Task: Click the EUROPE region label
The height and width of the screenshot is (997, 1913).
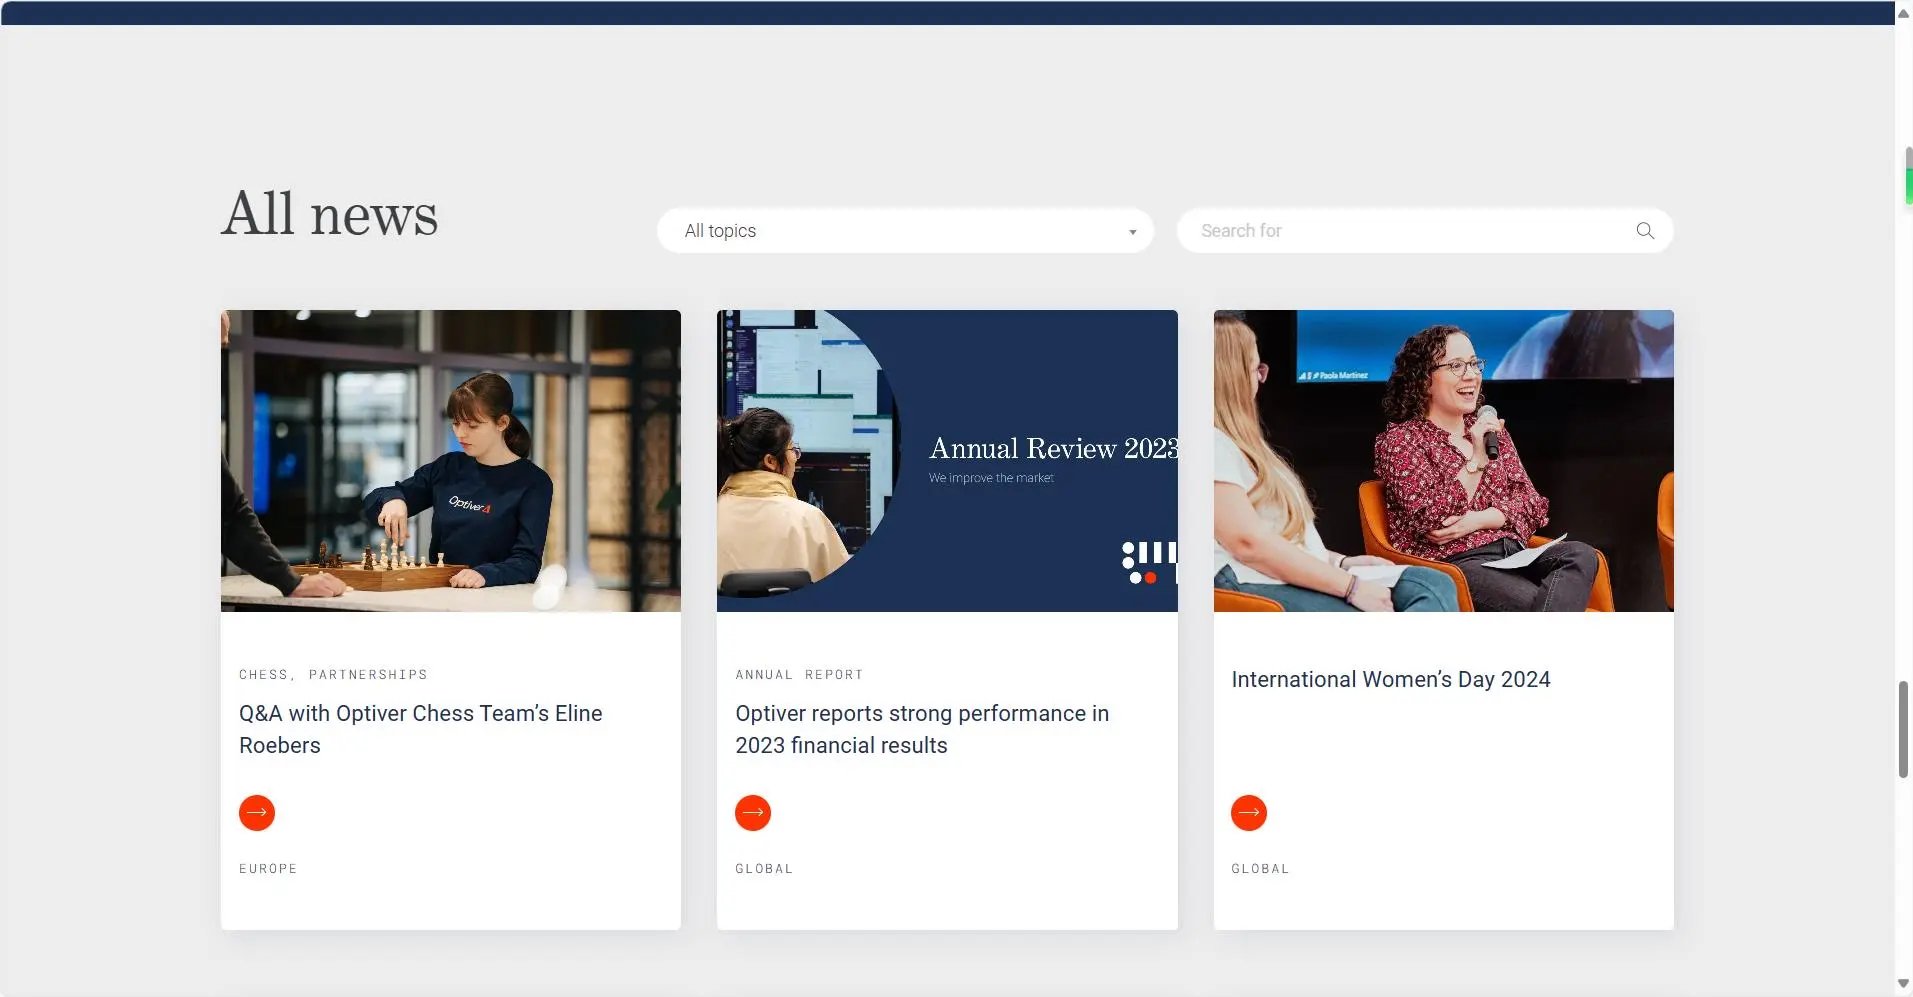Action: click(268, 869)
